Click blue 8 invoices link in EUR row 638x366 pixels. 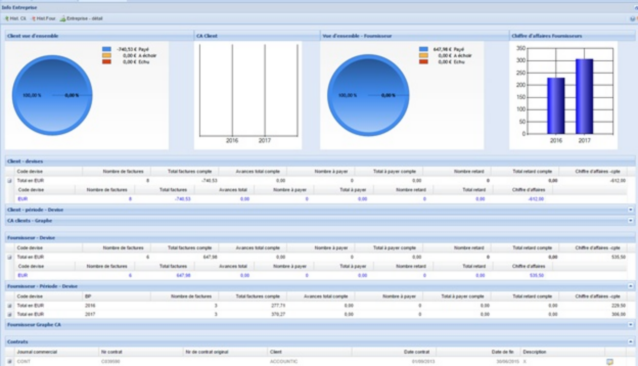point(130,199)
